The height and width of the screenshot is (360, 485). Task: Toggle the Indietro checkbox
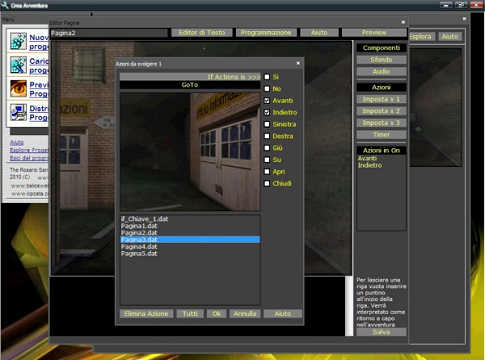point(267,112)
